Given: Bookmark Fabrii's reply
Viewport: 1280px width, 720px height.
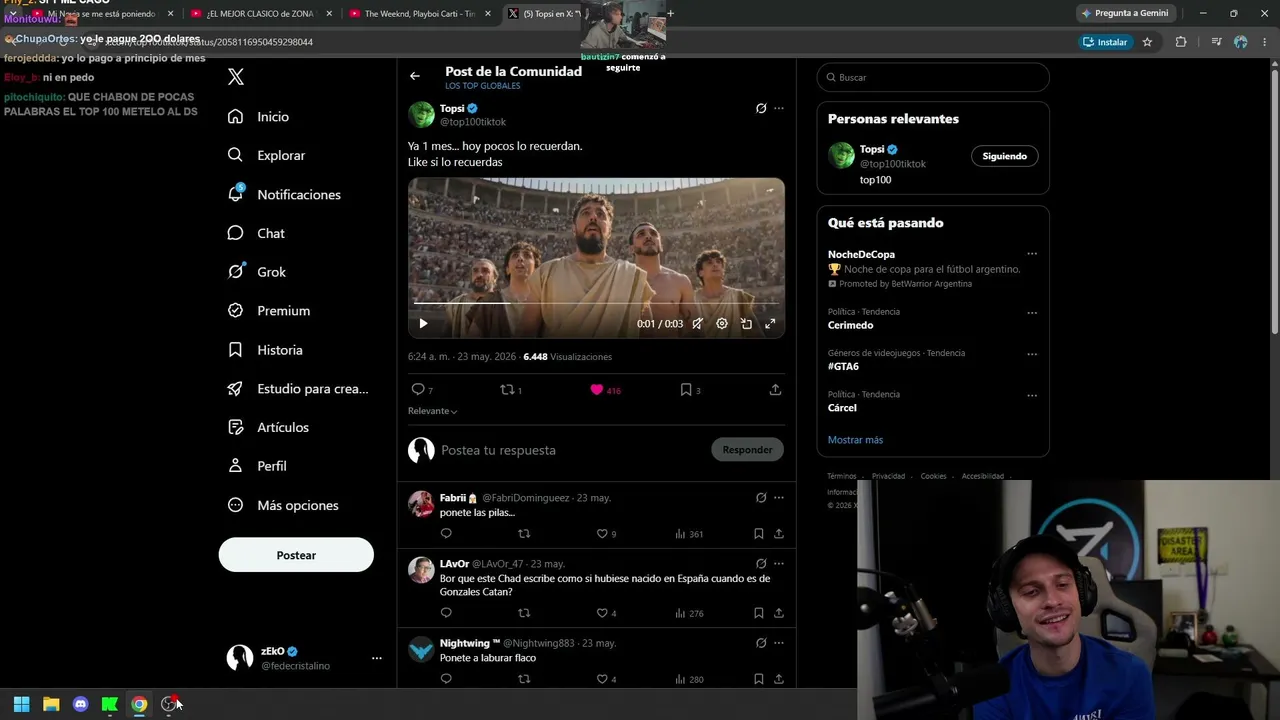Looking at the screenshot, I should coord(759,534).
